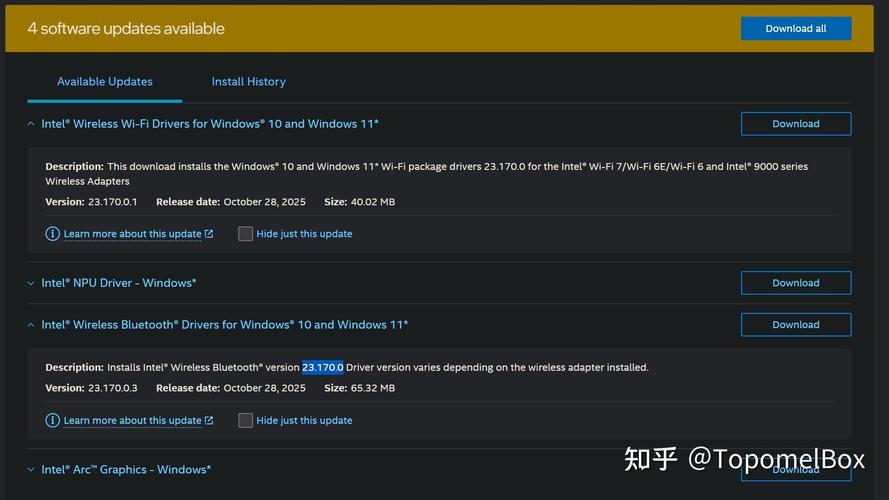
Task: Click the Hide just this update label for Wi-Fi
Action: coord(304,234)
